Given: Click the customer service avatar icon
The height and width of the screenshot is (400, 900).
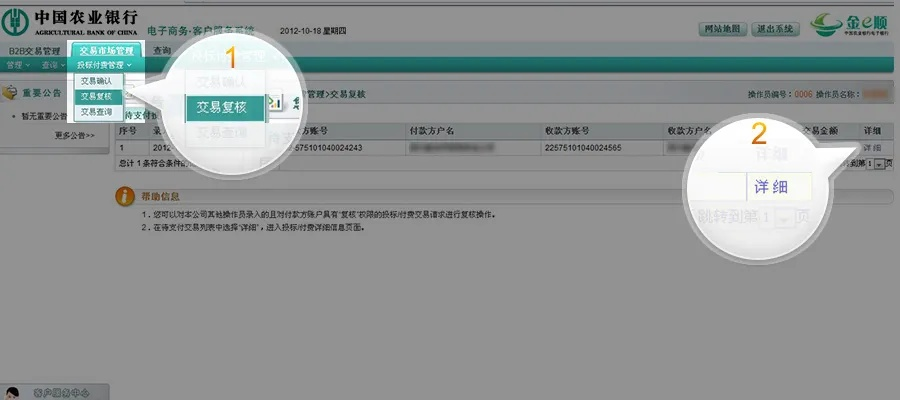Looking at the screenshot, I should [x=14, y=391].
